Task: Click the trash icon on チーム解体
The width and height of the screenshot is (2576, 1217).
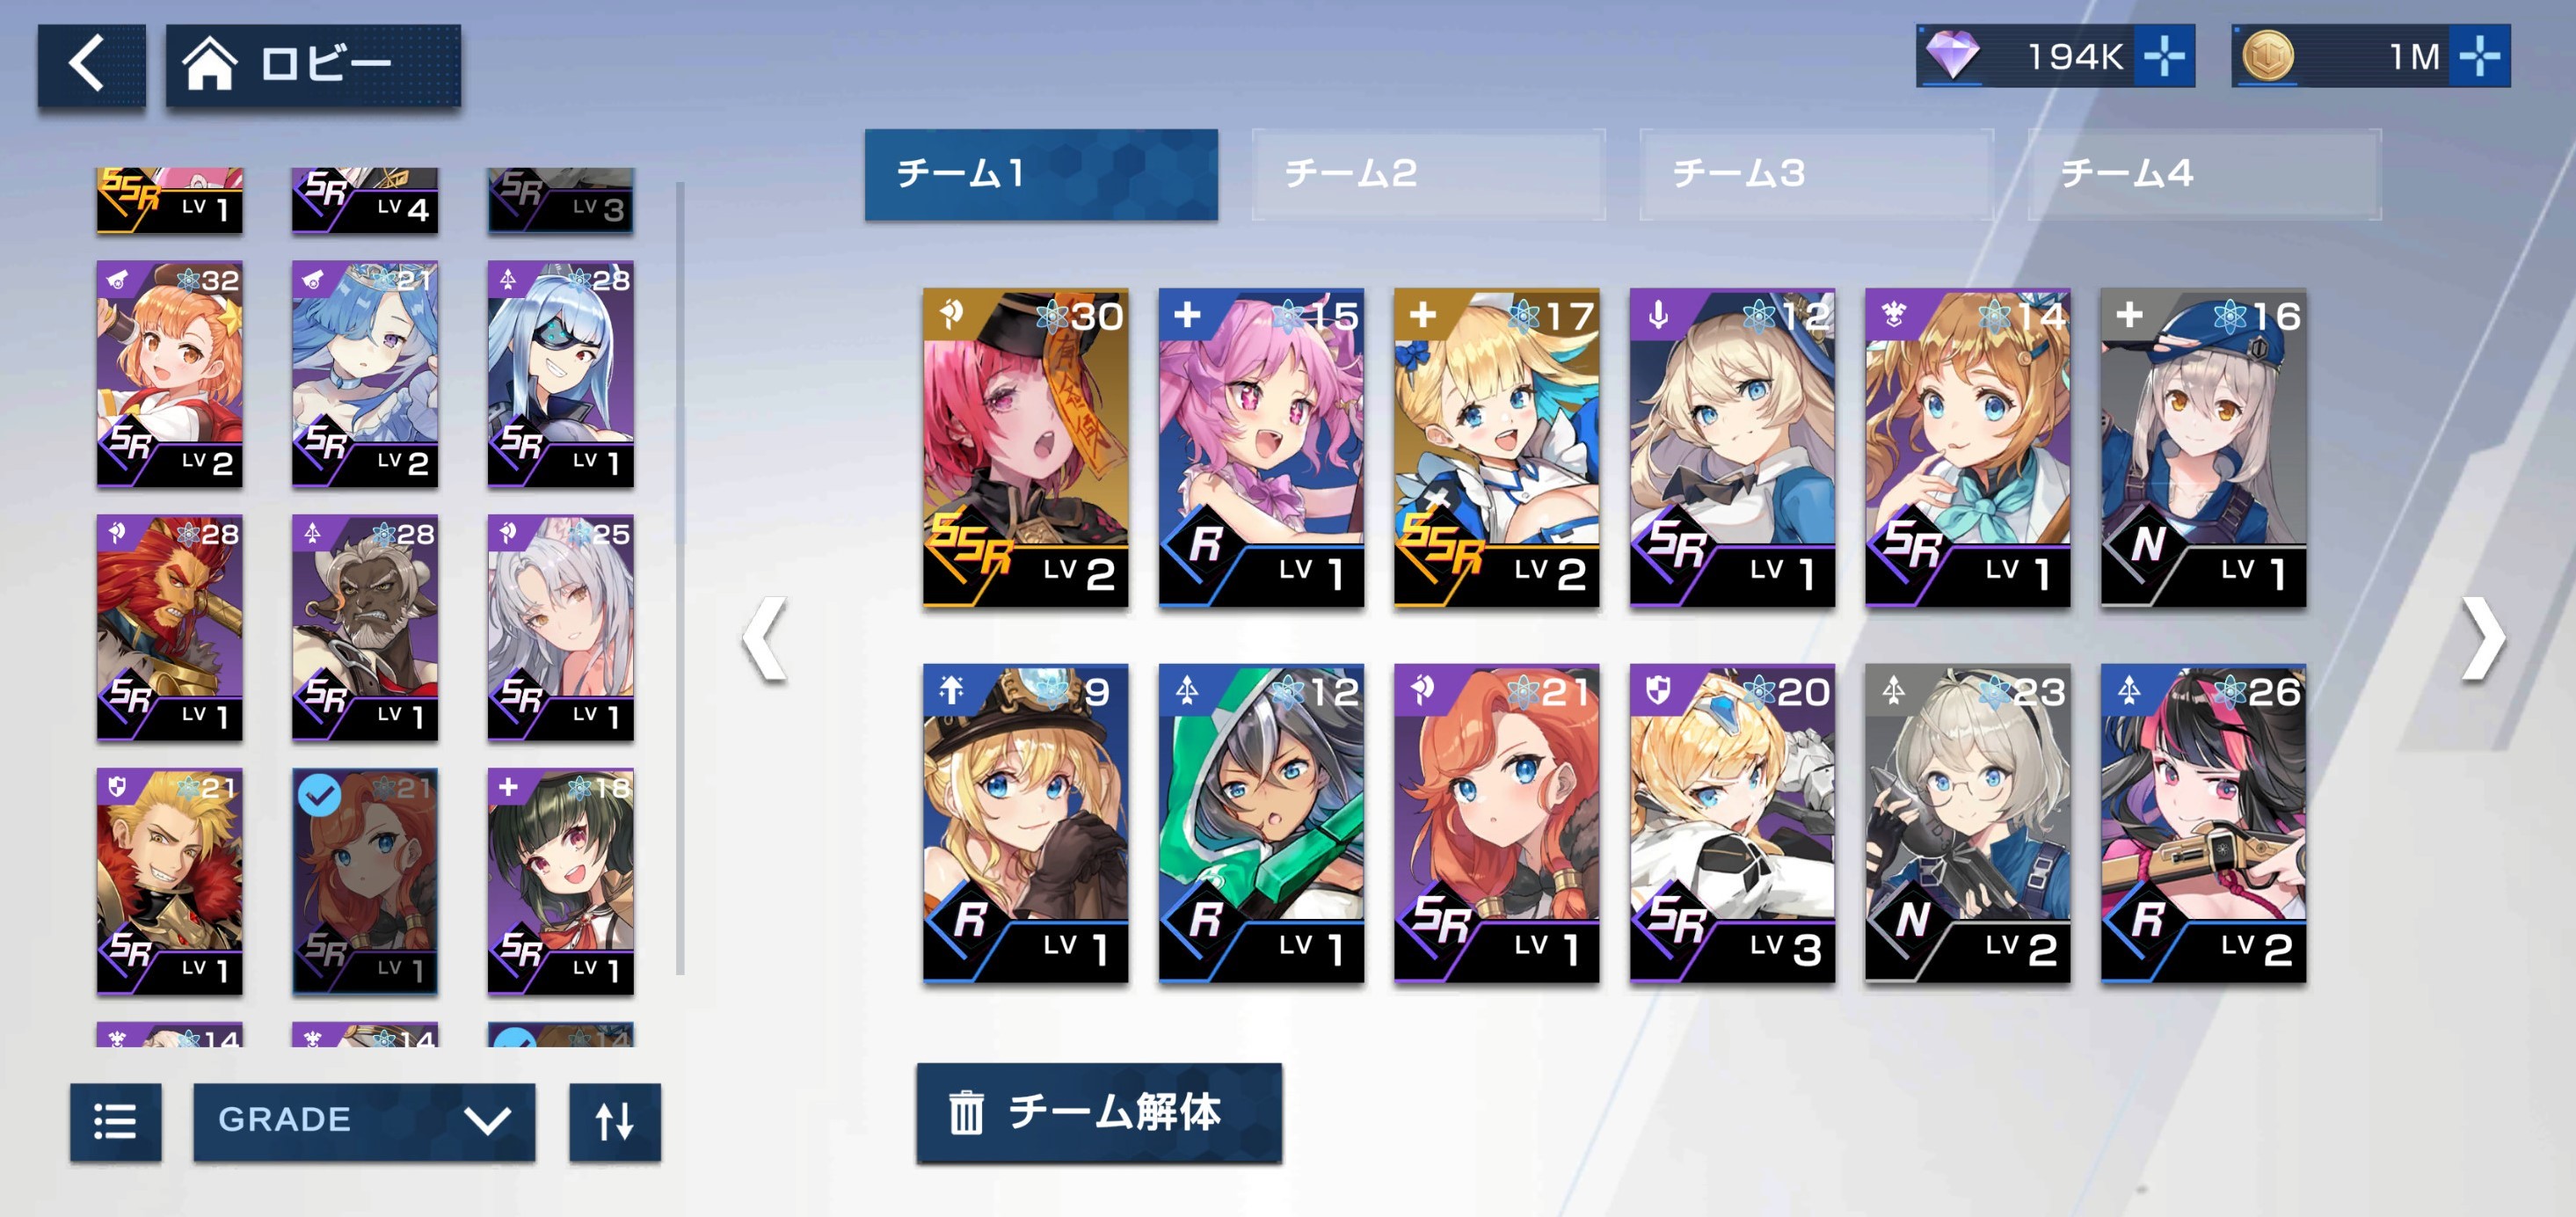Action: tap(966, 1112)
